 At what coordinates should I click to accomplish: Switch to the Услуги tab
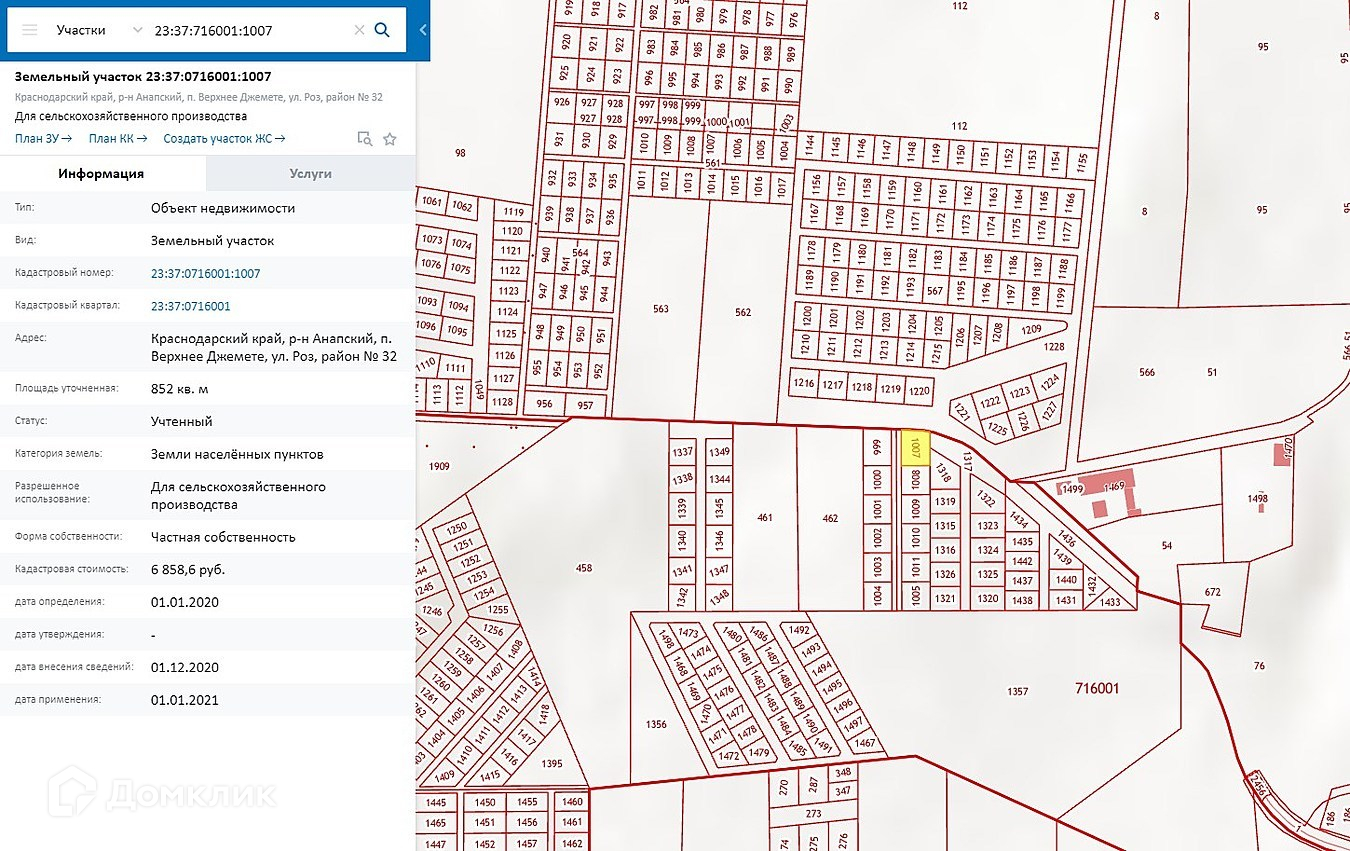pyautogui.click(x=310, y=173)
